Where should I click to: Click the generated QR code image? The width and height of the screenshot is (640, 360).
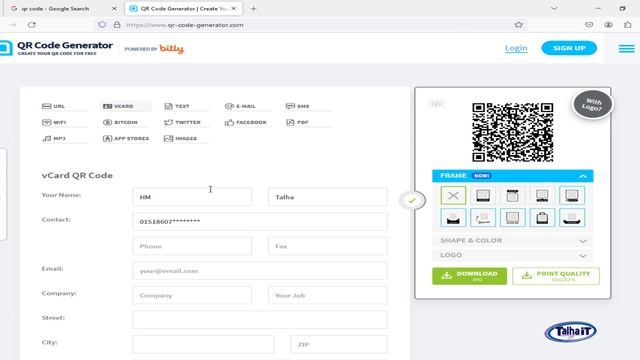pyautogui.click(x=513, y=132)
